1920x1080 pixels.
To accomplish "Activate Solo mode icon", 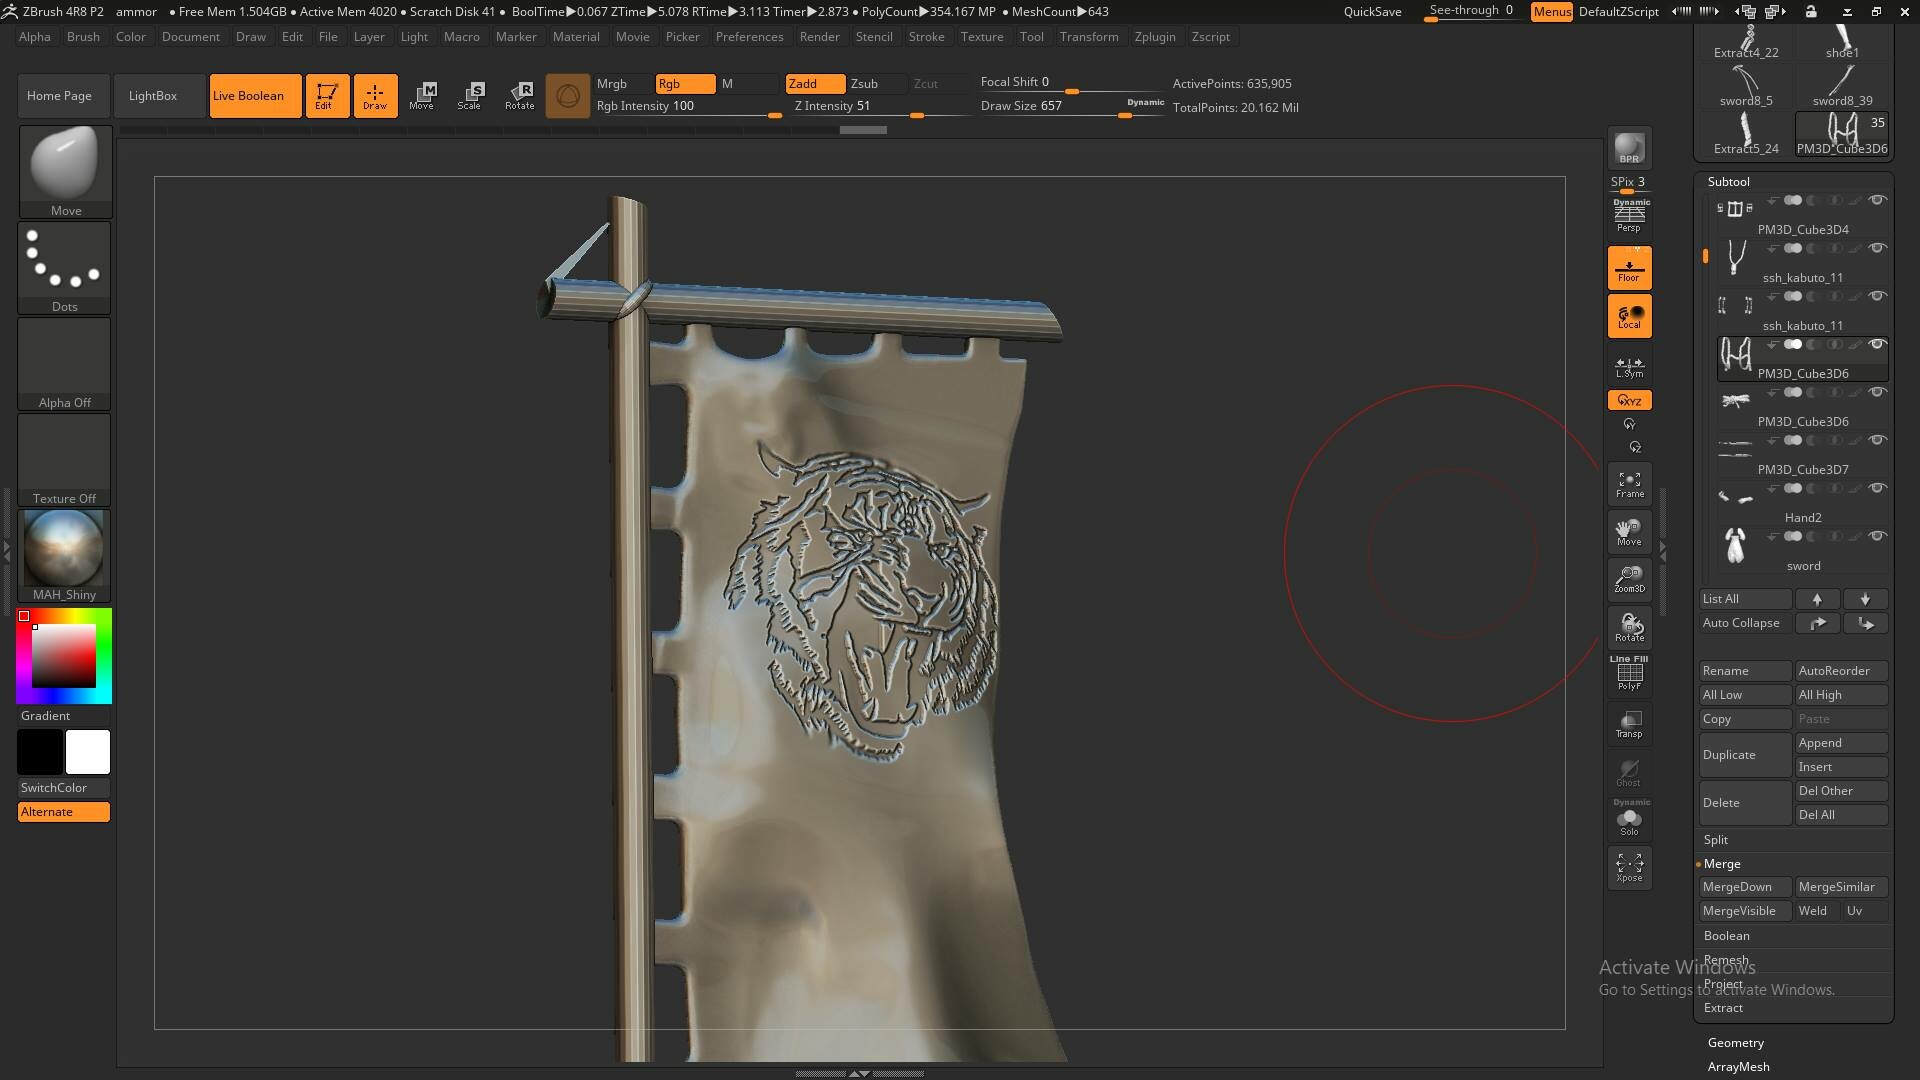I will pos(1629,821).
